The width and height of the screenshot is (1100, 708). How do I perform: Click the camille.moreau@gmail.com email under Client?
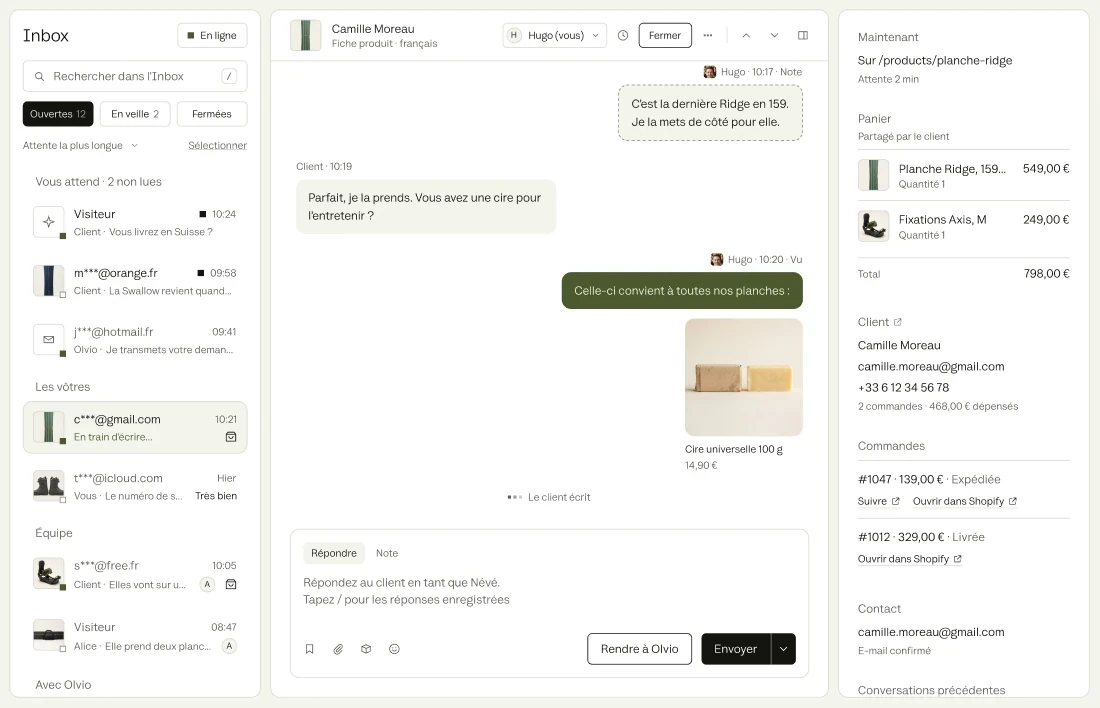[x=931, y=367]
